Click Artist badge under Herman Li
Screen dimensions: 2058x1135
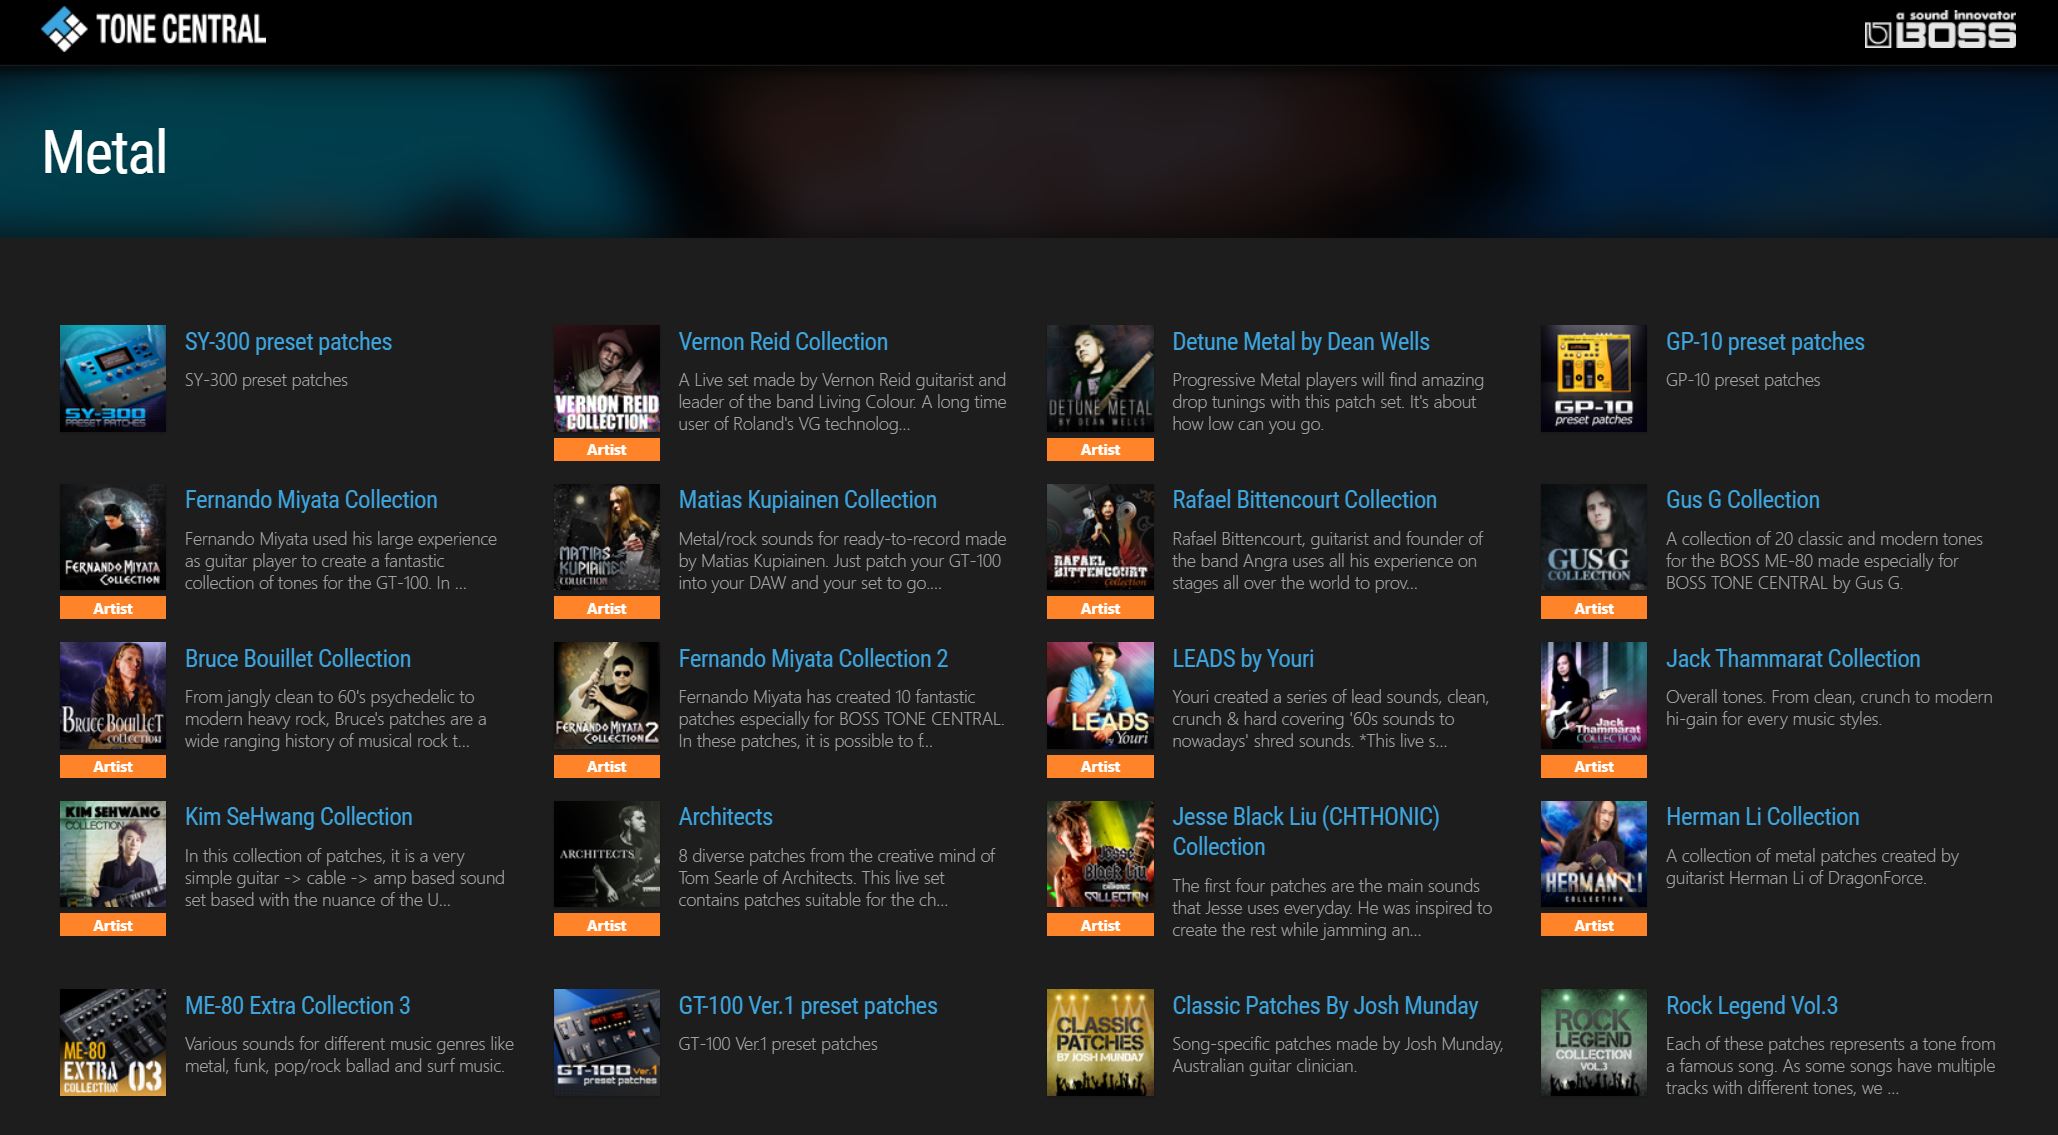click(1594, 925)
